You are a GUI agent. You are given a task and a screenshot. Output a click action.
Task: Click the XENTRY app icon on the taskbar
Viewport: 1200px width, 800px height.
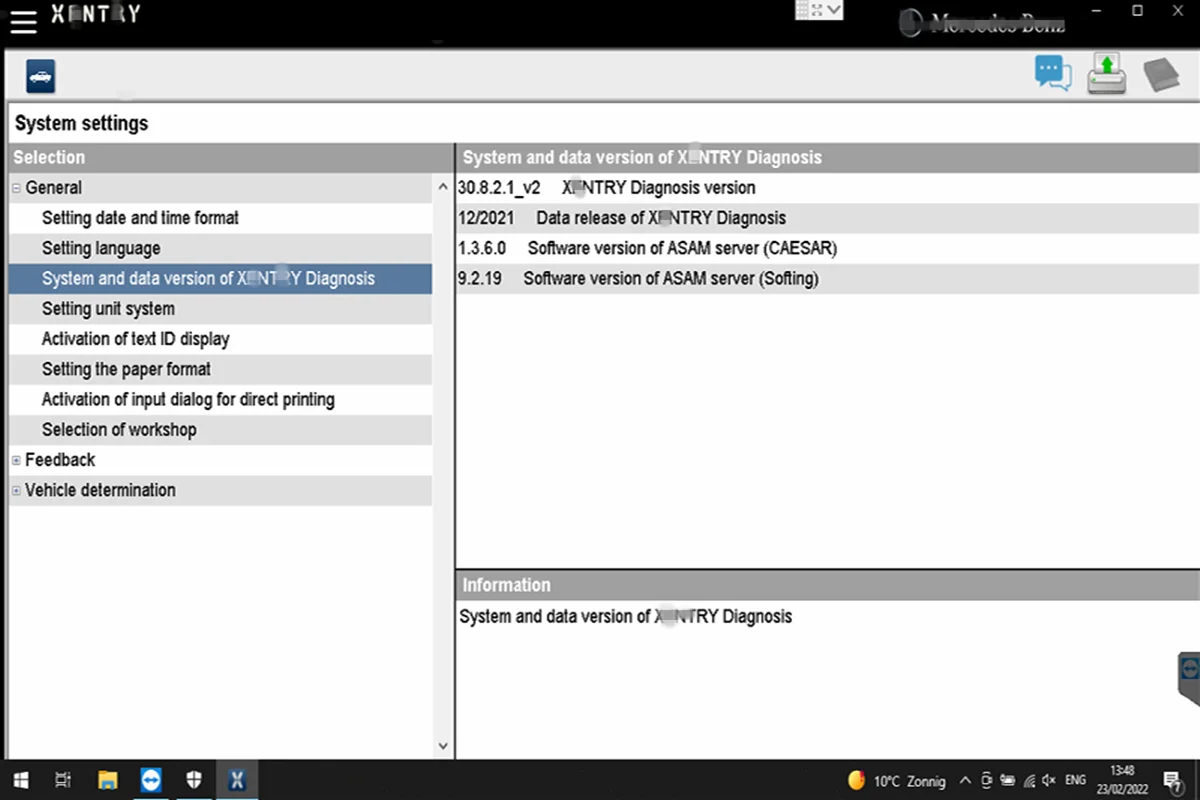tap(237, 780)
